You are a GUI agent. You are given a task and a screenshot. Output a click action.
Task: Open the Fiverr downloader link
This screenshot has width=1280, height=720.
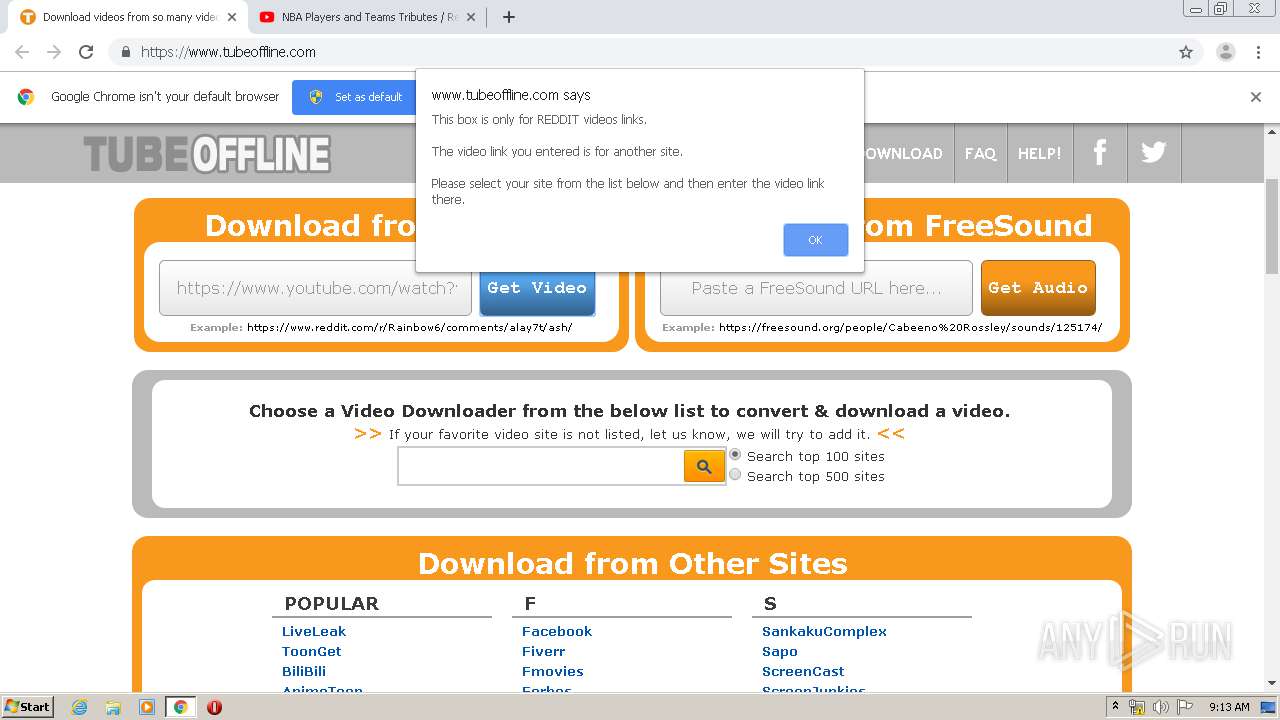click(544, 651)
